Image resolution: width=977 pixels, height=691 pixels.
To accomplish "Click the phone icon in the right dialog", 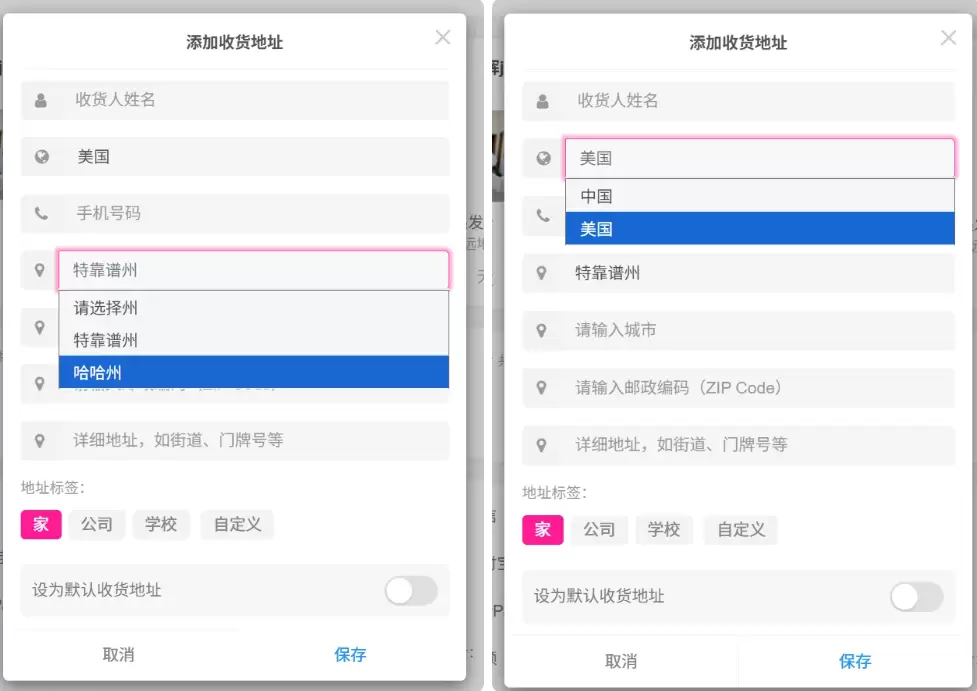I will [x=540, y=215].
